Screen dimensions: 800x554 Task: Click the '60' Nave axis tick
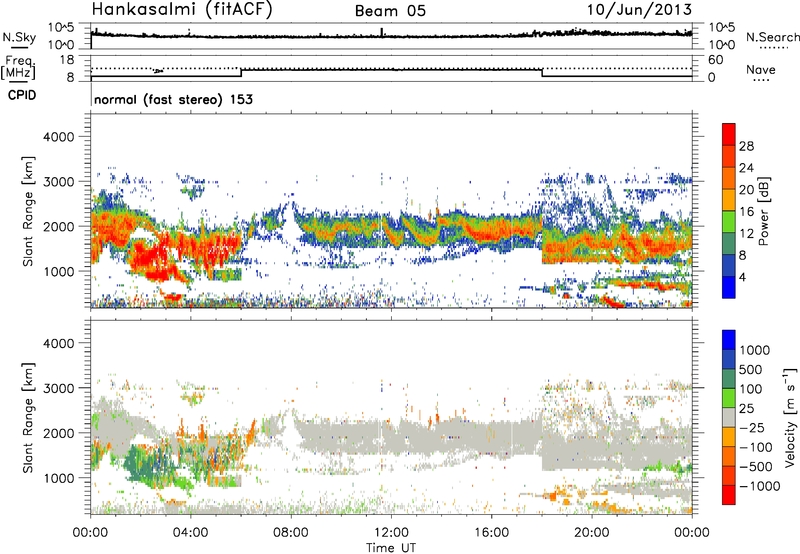pyautogui.click(x=715, y=60)
